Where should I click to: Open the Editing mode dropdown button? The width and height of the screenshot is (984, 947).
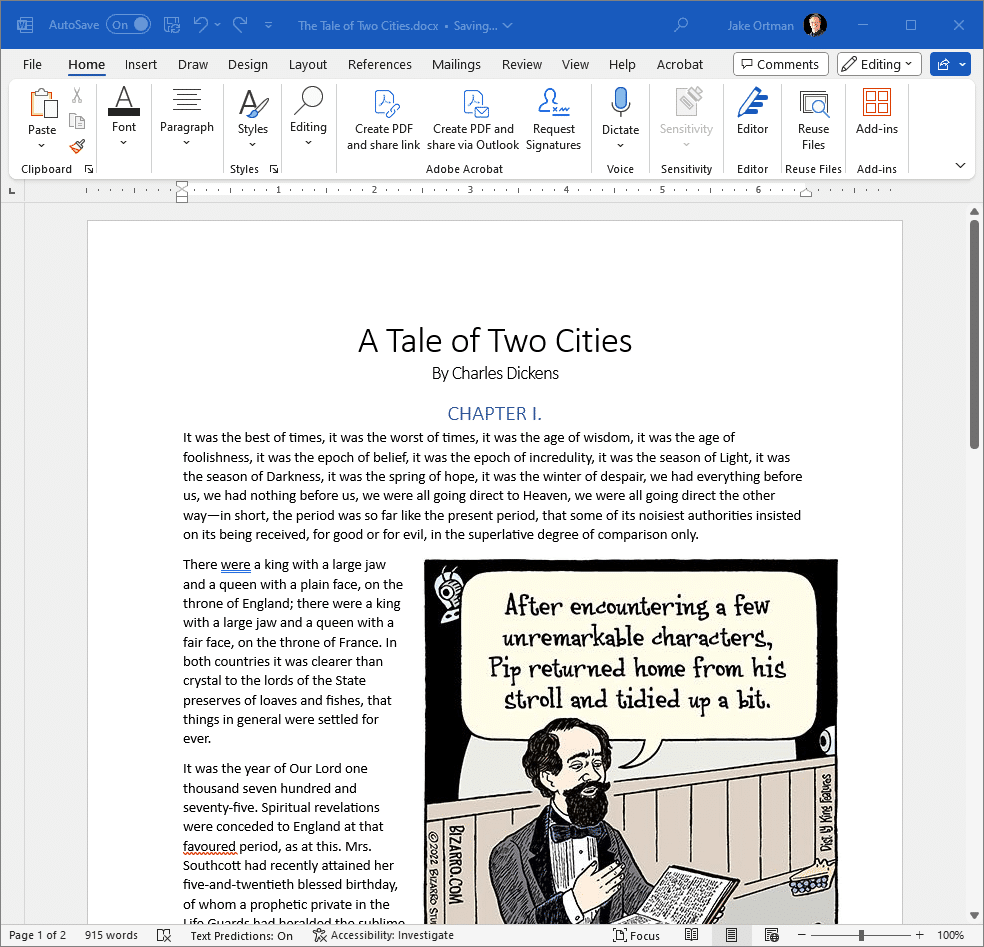[x=879, y=64]
